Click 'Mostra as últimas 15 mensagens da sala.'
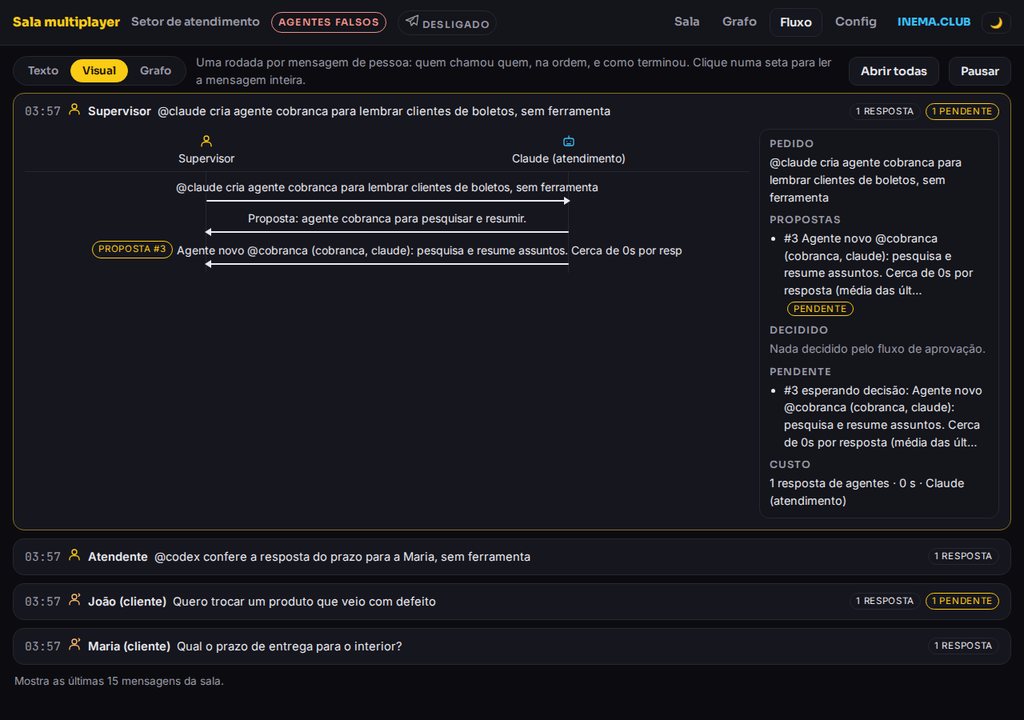The image size is (1024, 720). pos(119,681)
